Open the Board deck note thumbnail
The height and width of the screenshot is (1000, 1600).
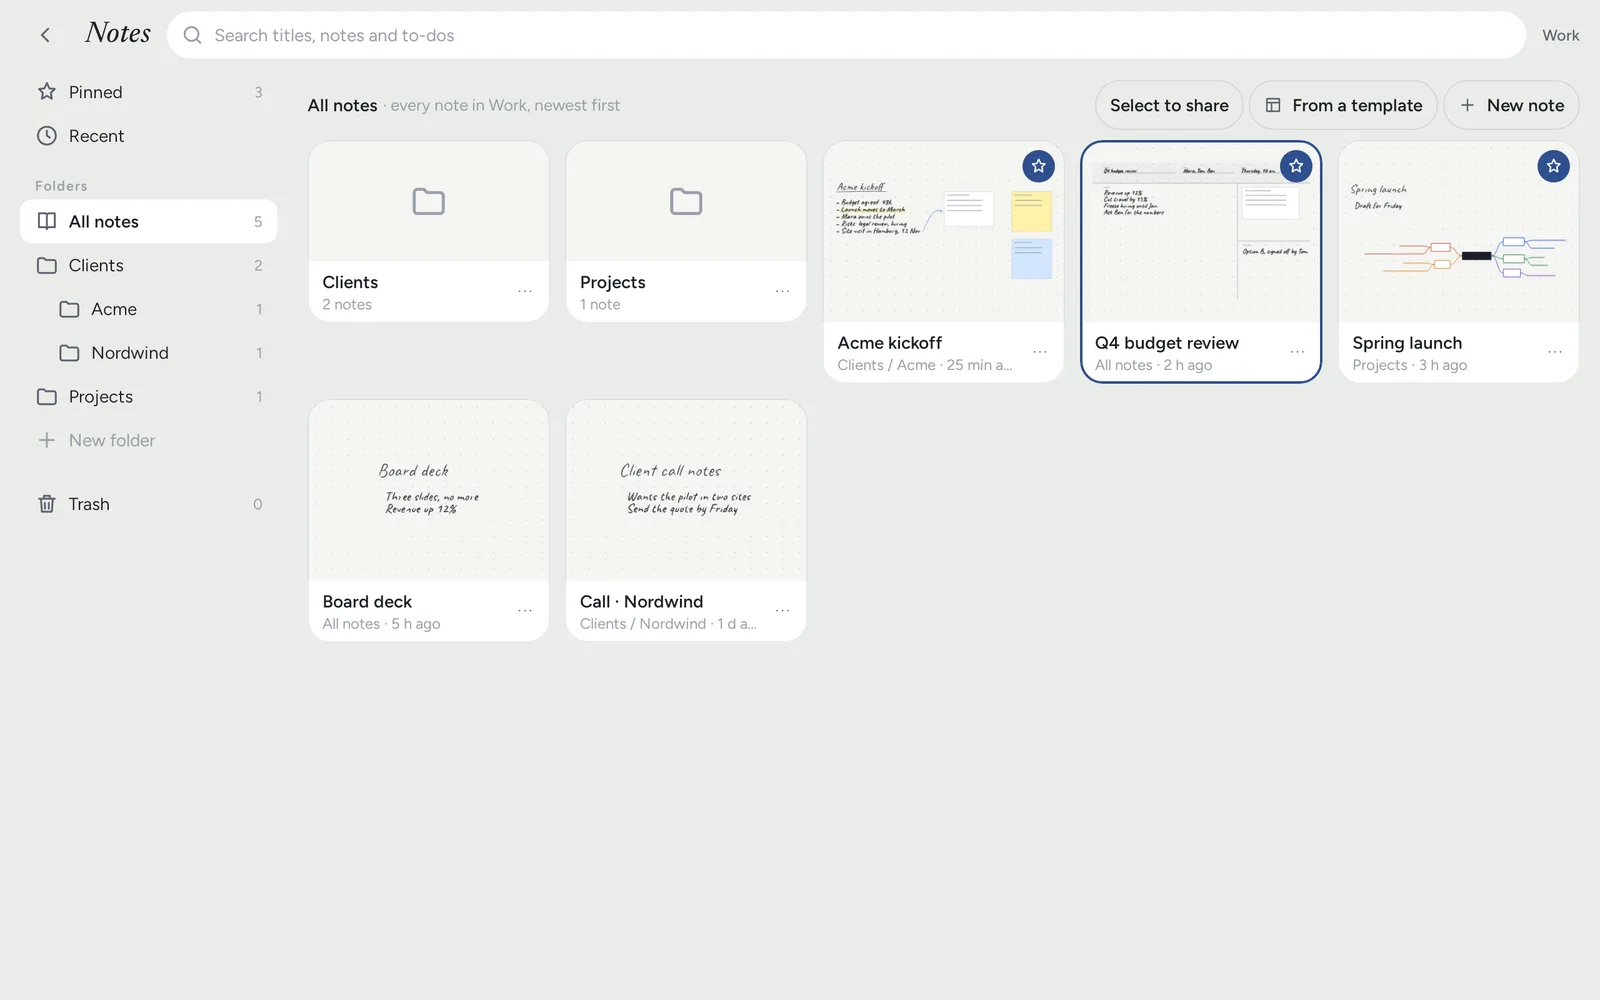coord(428,491)
